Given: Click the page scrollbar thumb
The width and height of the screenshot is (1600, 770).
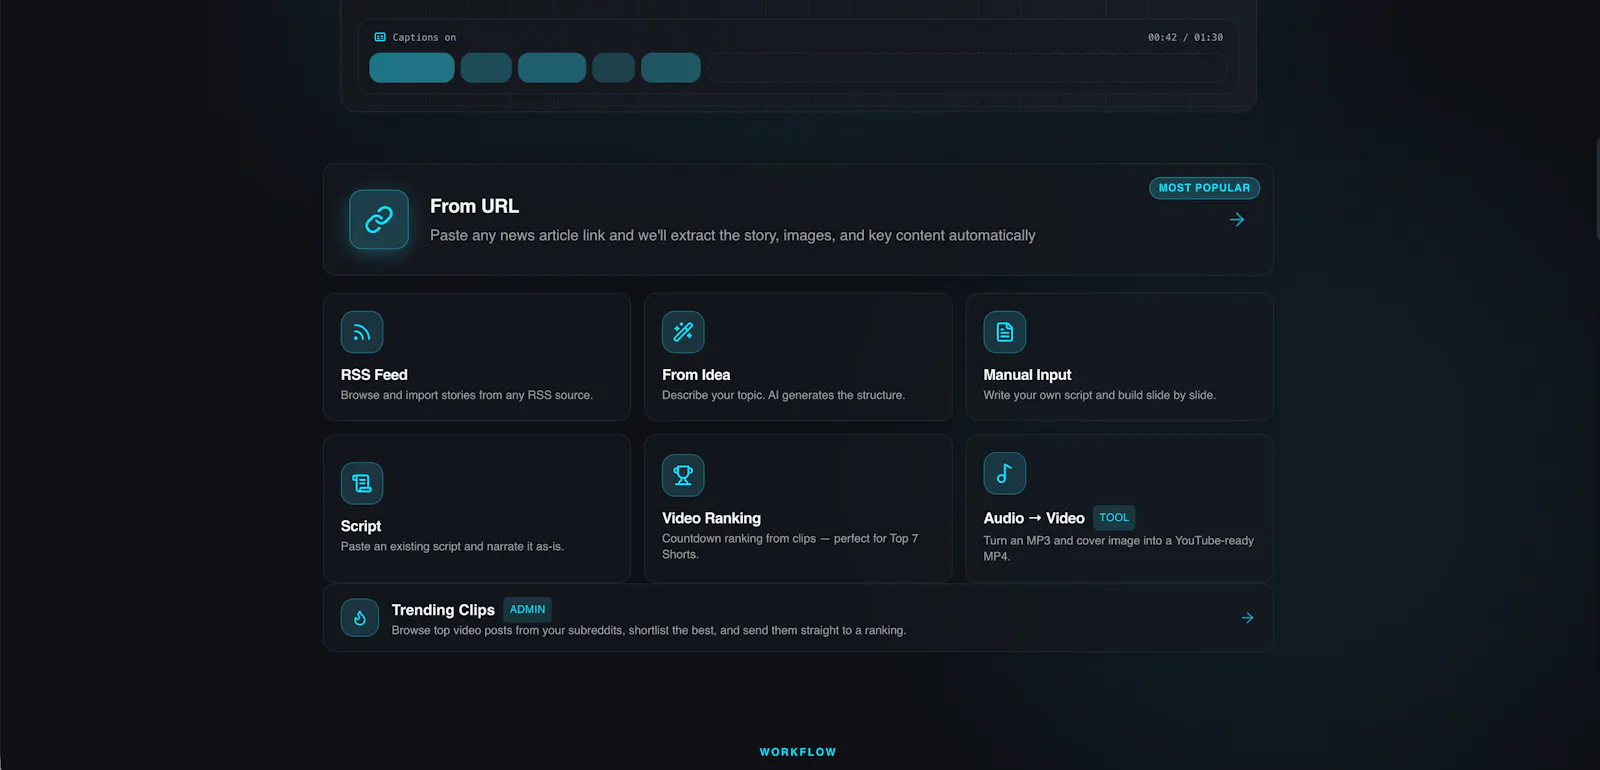Looking at the screenshot, I should click(1597, 188).
